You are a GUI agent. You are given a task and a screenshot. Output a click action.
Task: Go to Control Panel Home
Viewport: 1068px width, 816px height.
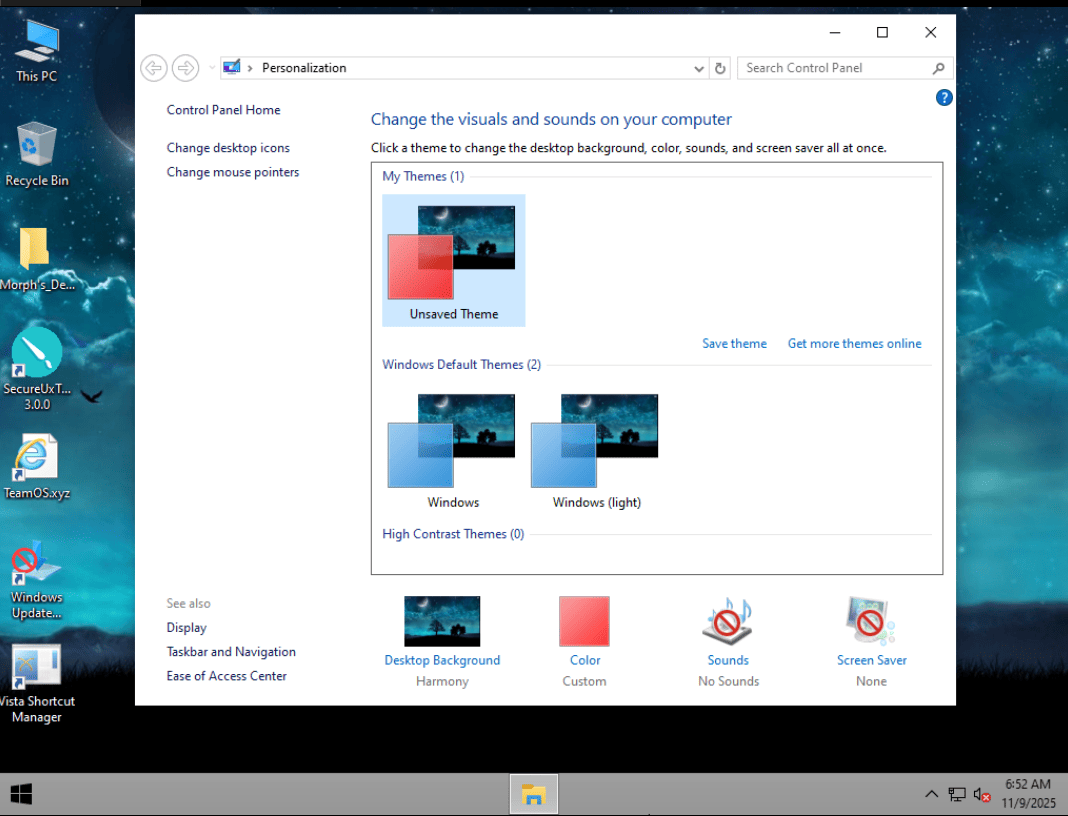pos(223,110)
